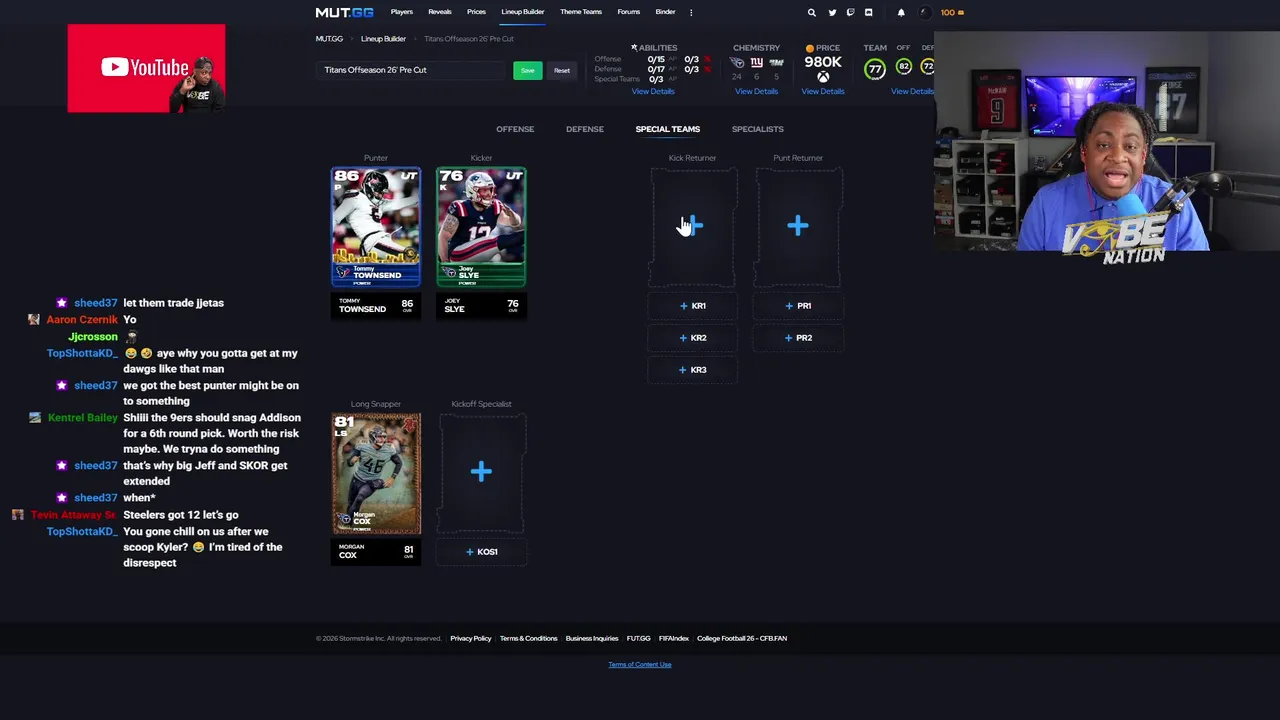The image size is (1280, 720).
Task: Edit the lineup name field
Action: pos(412,70)
